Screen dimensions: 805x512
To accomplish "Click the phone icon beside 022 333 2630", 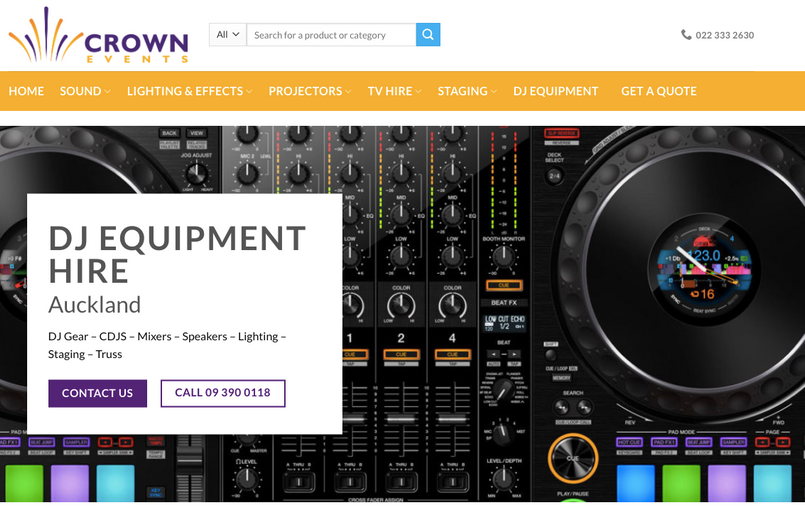I will [686, 35].
